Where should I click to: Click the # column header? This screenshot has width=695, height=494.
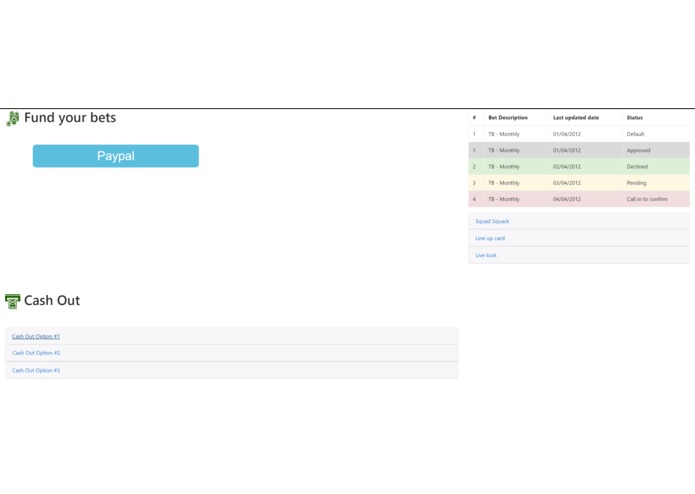click(474, 118)
